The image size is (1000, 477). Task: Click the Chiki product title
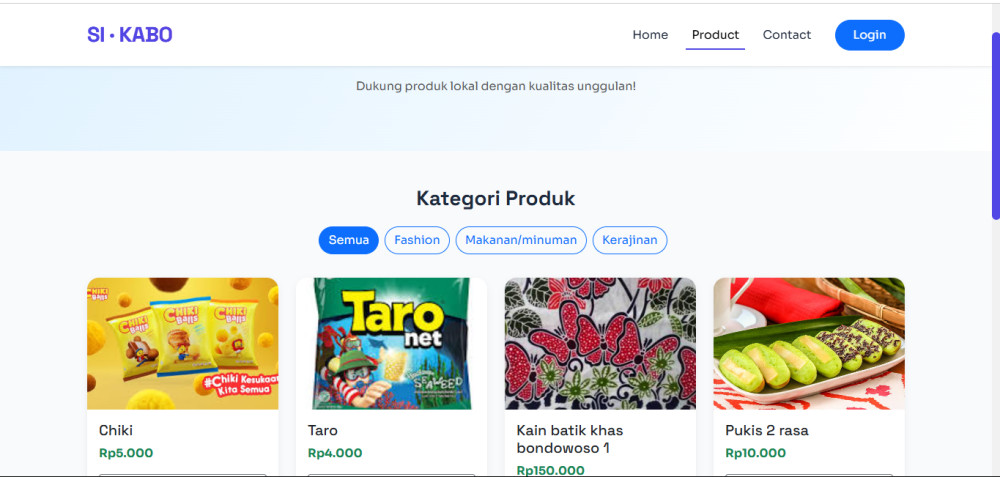coord(115,430)
